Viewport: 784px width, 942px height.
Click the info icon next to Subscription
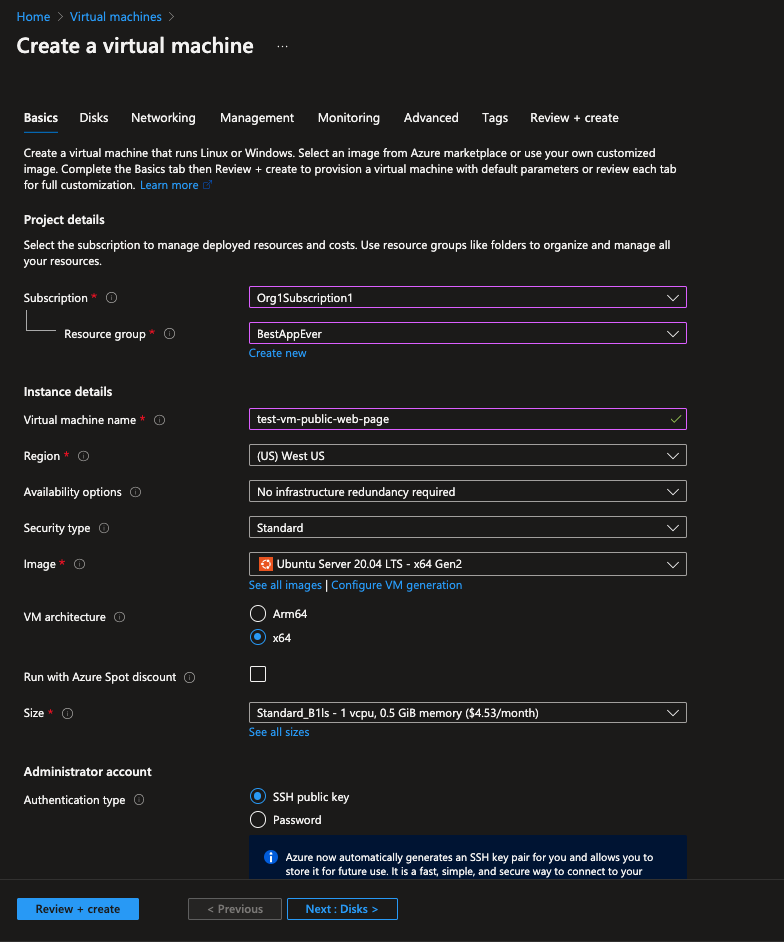[111, 297]
